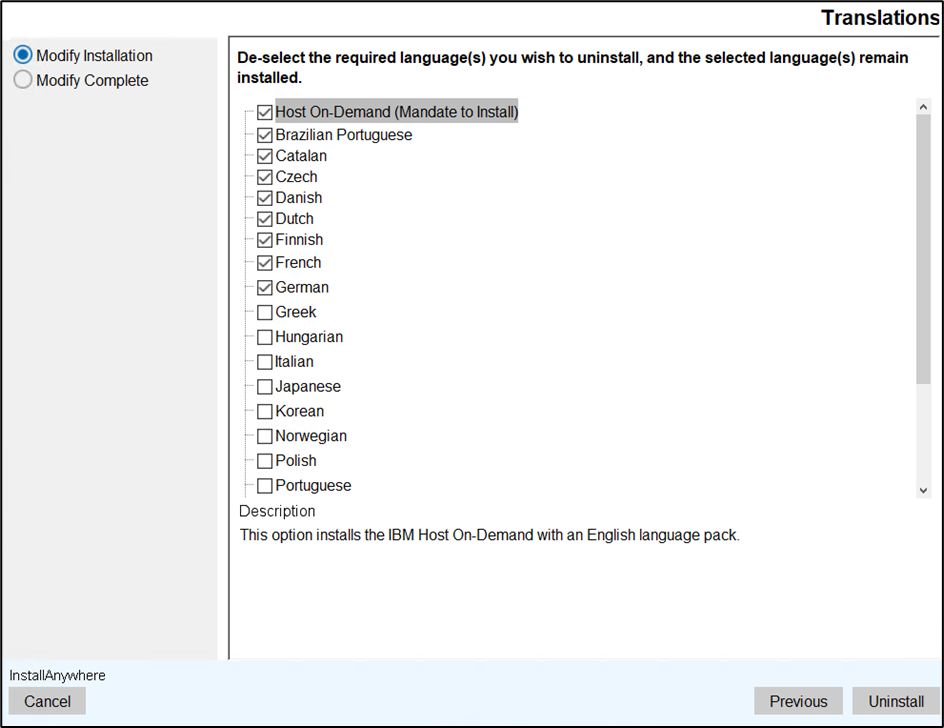The image size is (944, 728).
Task: Tick the Korean checkbox
Action: (264, 411)
